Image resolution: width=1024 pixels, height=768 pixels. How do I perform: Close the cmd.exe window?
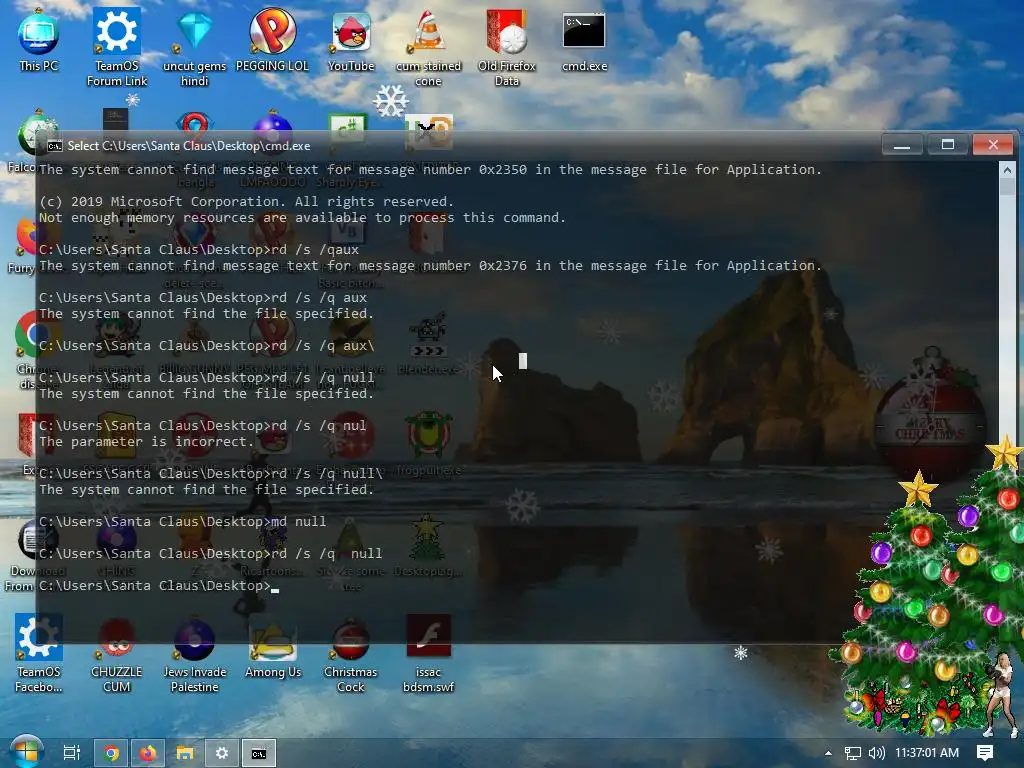[993, 144]
